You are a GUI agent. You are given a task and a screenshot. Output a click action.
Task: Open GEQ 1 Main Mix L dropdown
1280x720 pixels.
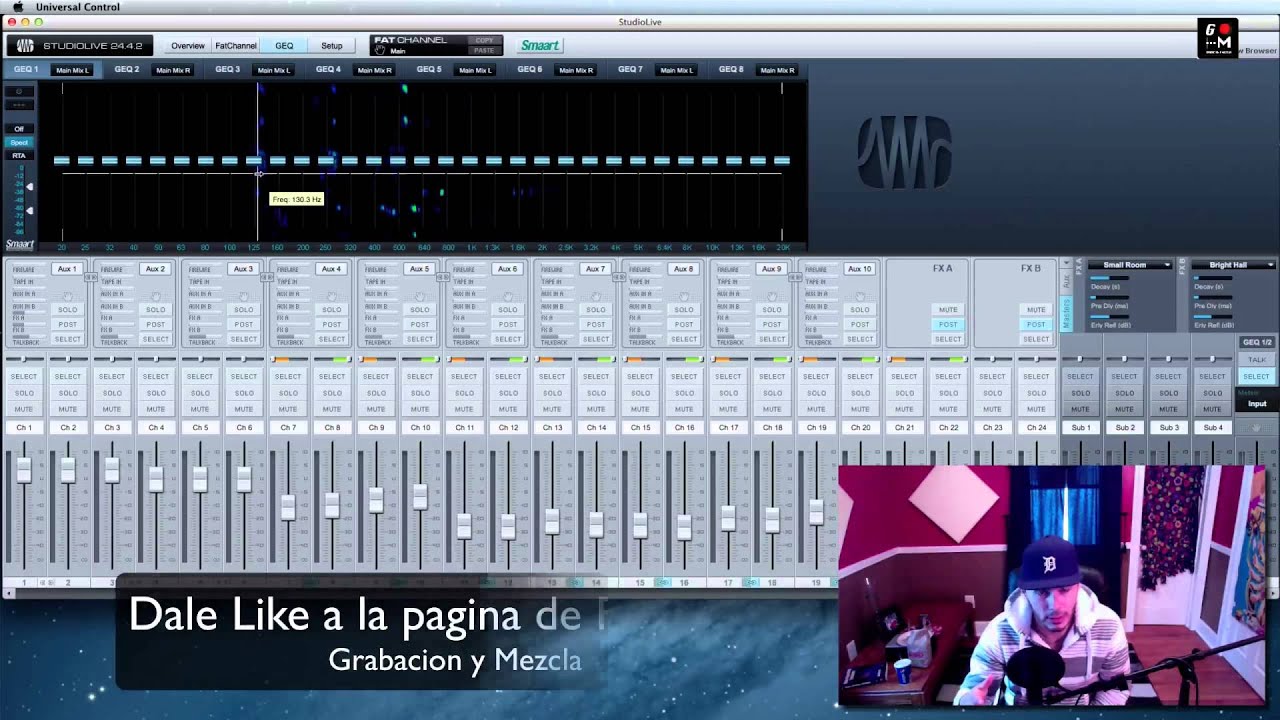point(72,70)
